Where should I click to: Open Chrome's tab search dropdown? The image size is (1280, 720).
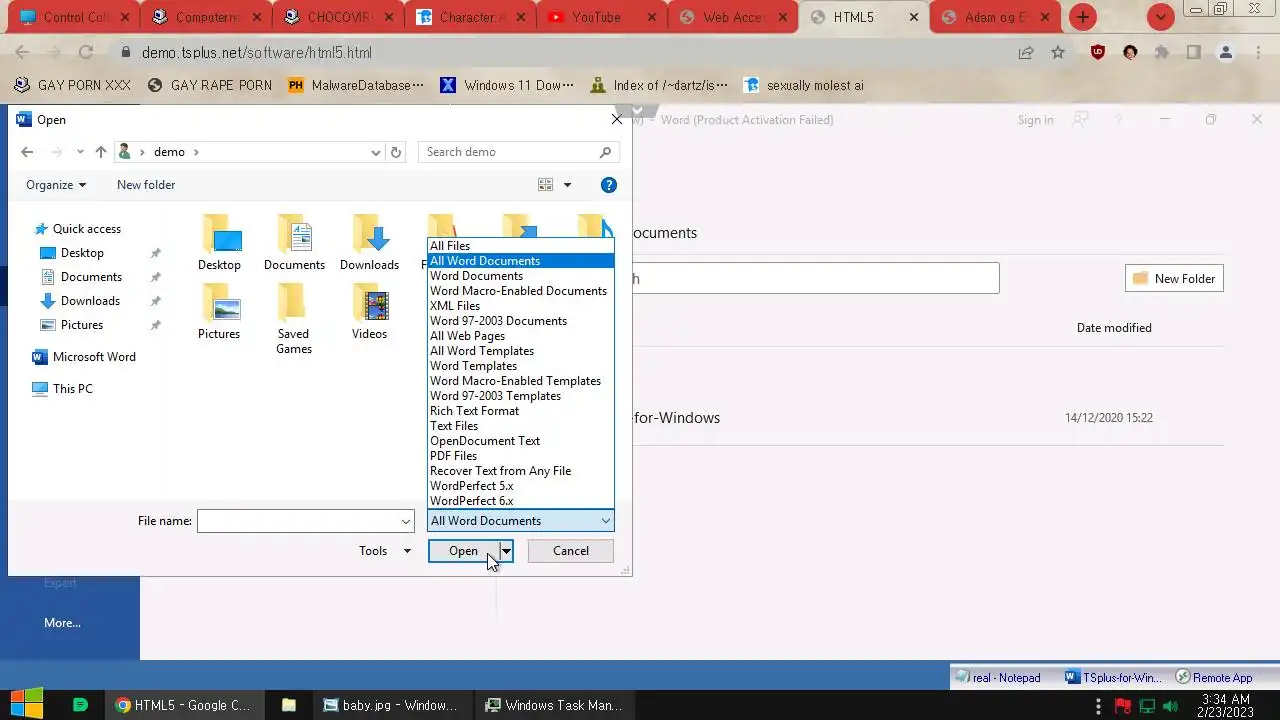(x=1160, y=17)
